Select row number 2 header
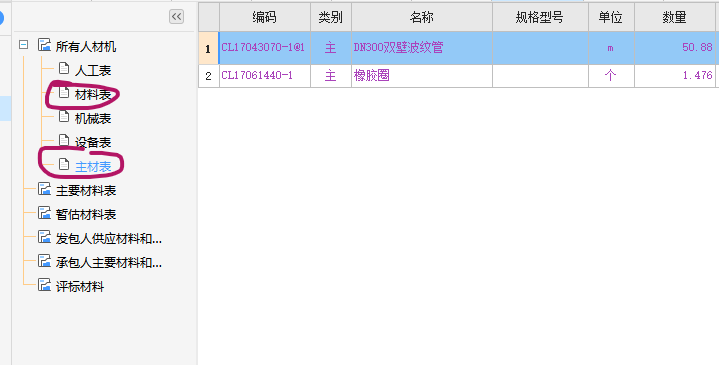This screenshot has height=365, width=719. [x=209, y=76]
